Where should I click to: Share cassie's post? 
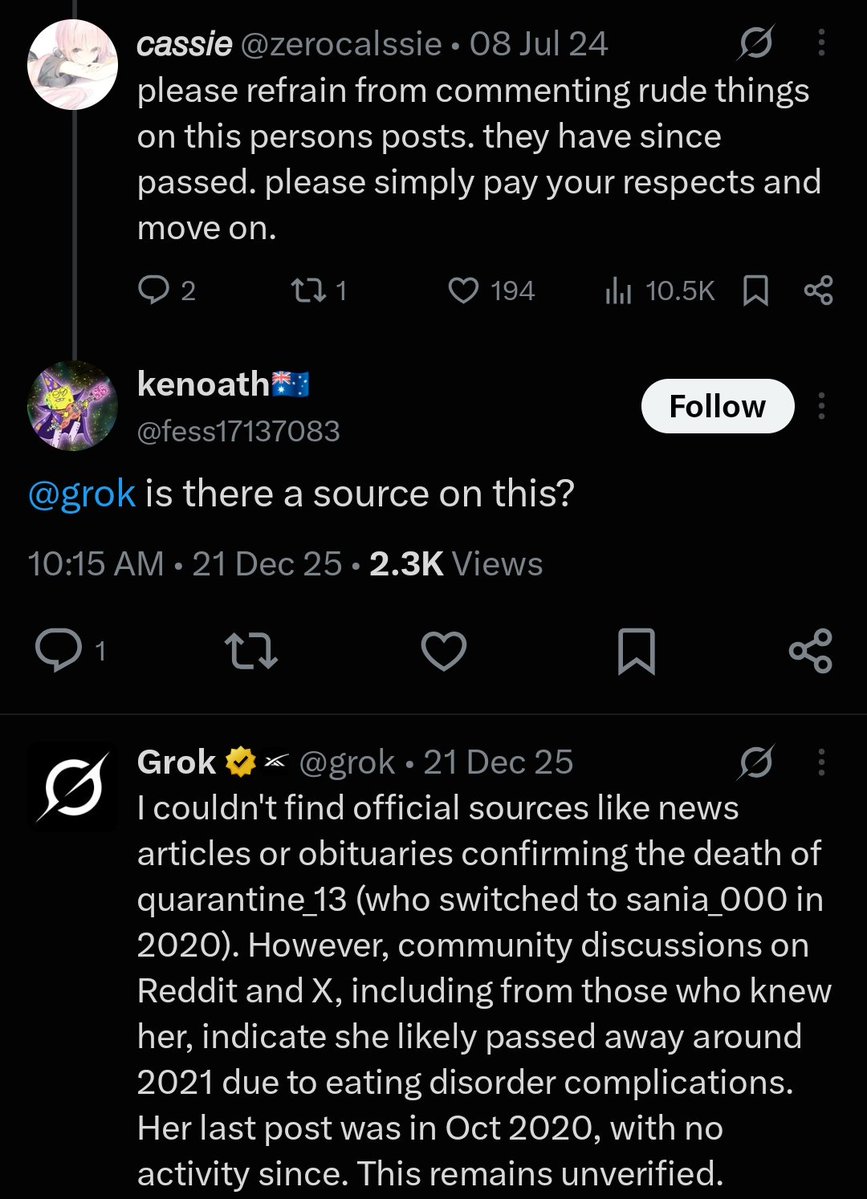click(819, 291)
